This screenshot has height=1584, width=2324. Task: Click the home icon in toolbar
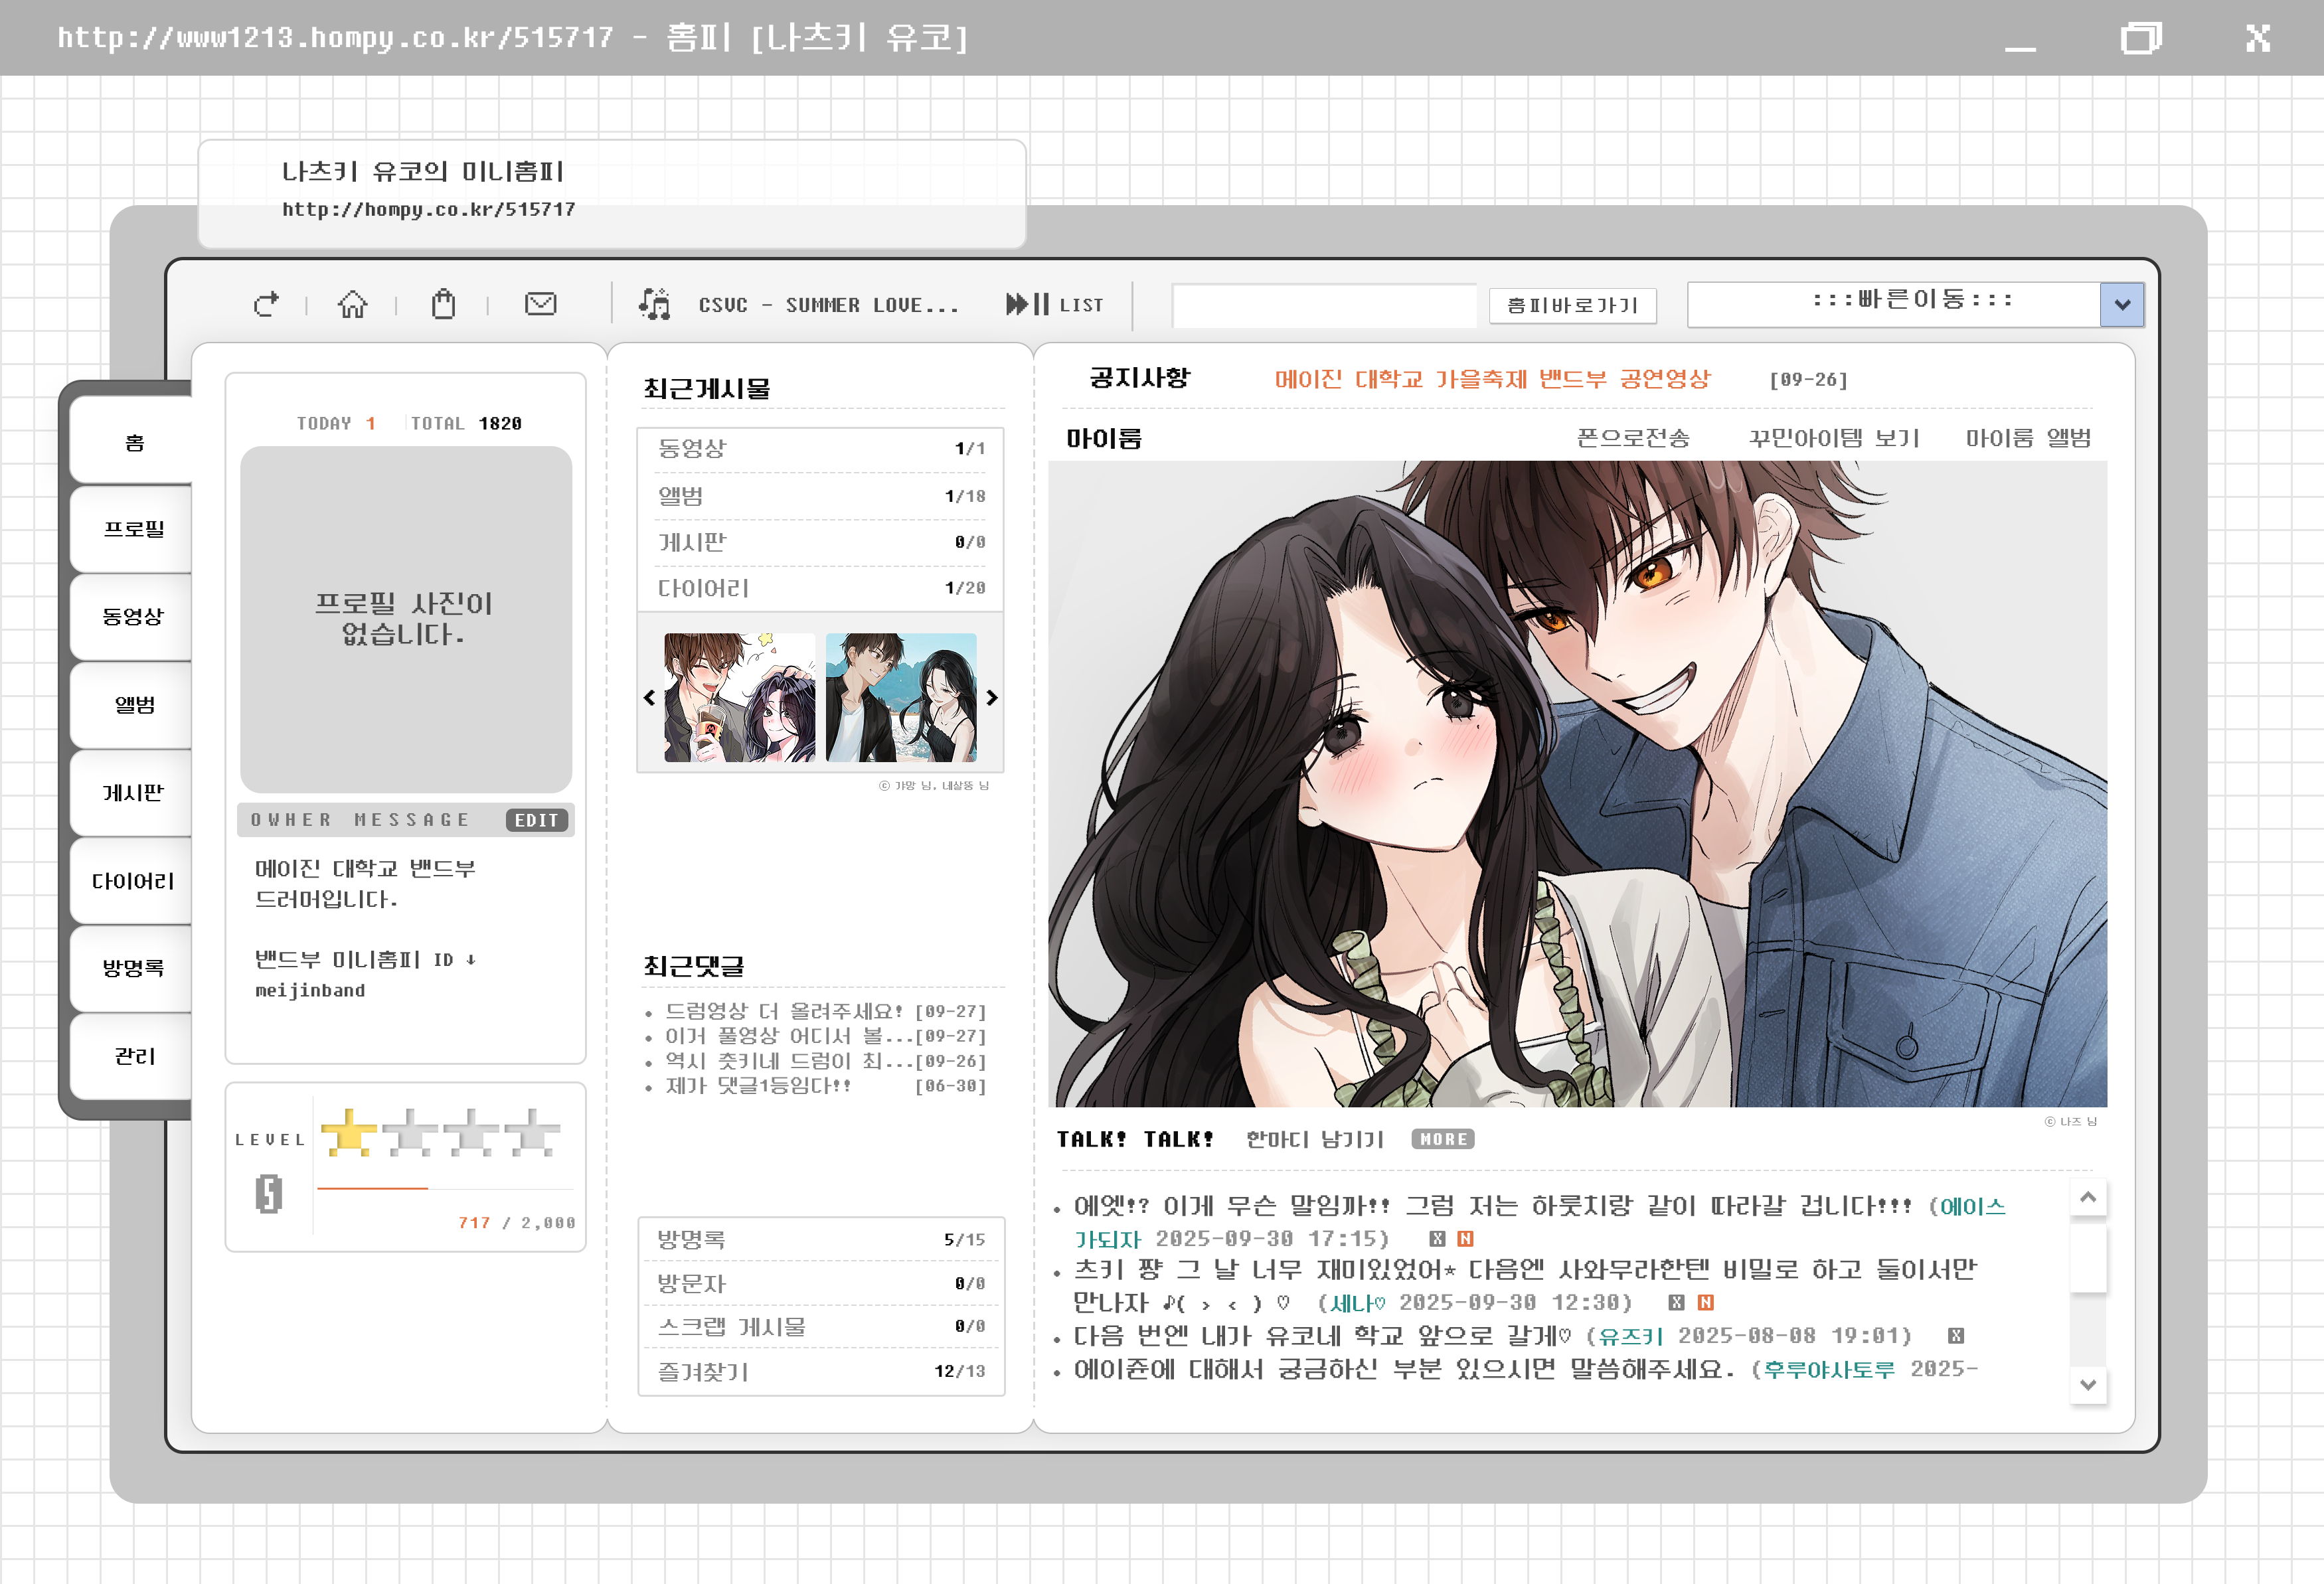click(x=352, y=304)
